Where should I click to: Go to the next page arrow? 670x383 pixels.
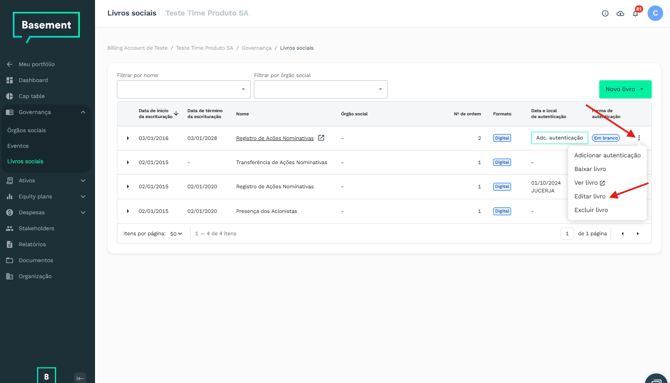pos(638,234)
